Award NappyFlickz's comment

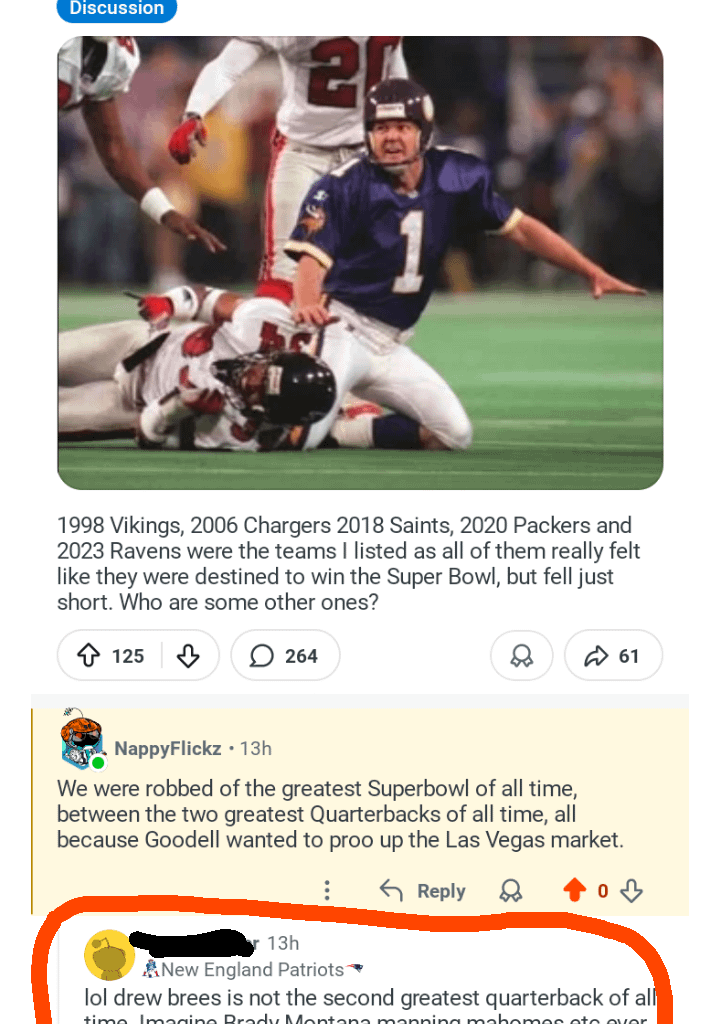(x=510, y=891)
